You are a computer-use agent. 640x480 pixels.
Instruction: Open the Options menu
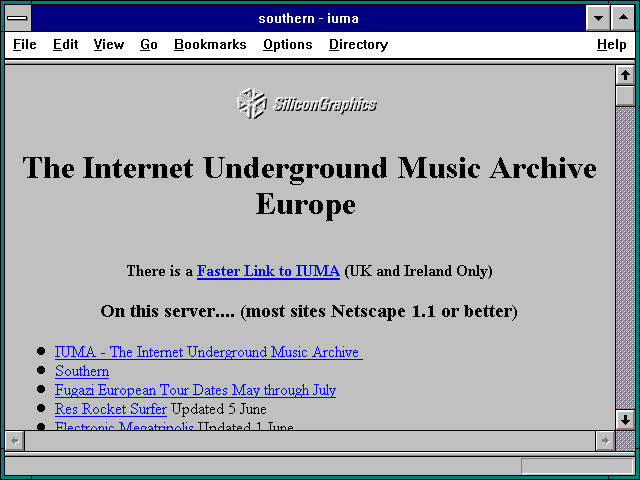tap(288, 44)
